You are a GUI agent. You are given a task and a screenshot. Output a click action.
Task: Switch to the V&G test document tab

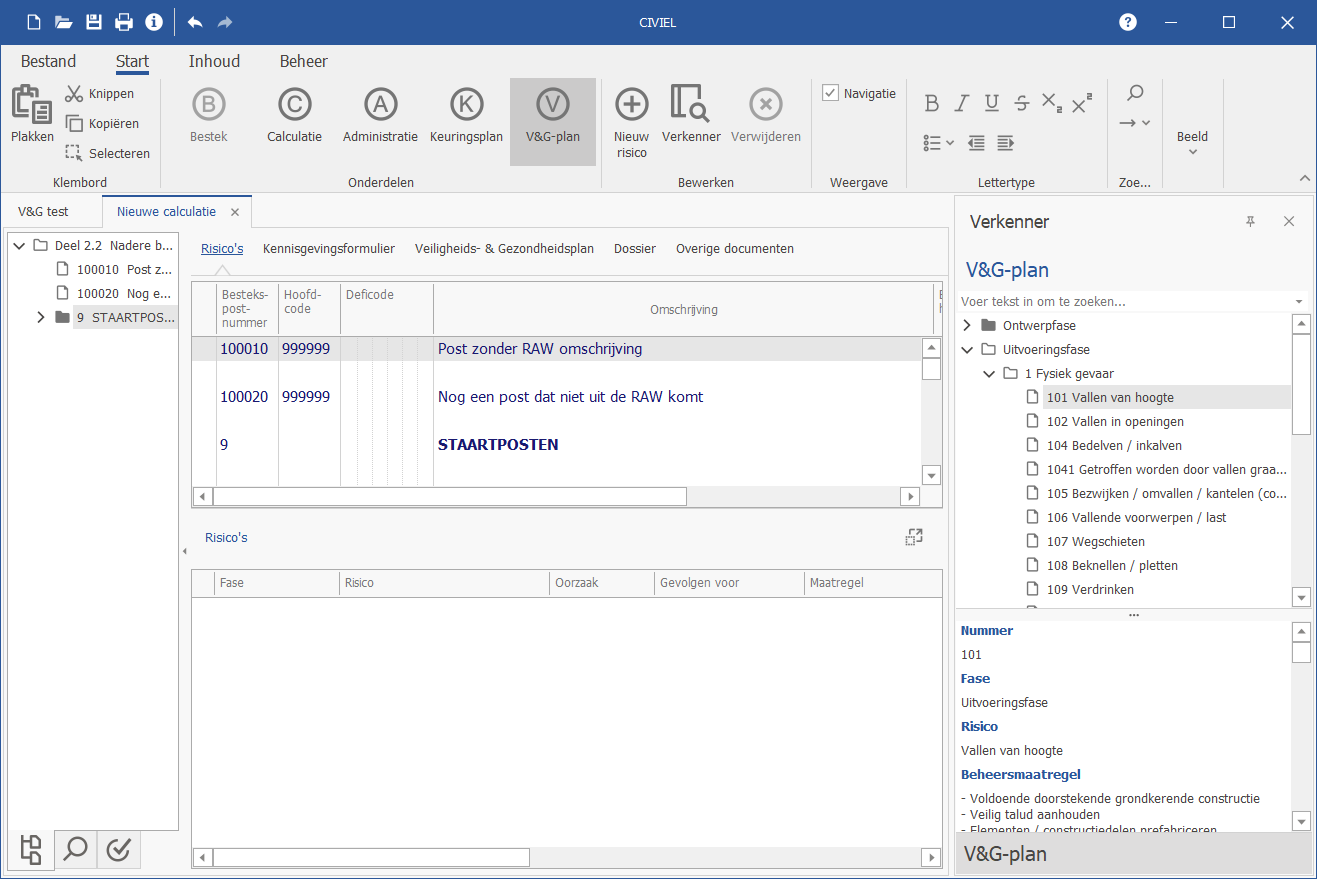44,212
